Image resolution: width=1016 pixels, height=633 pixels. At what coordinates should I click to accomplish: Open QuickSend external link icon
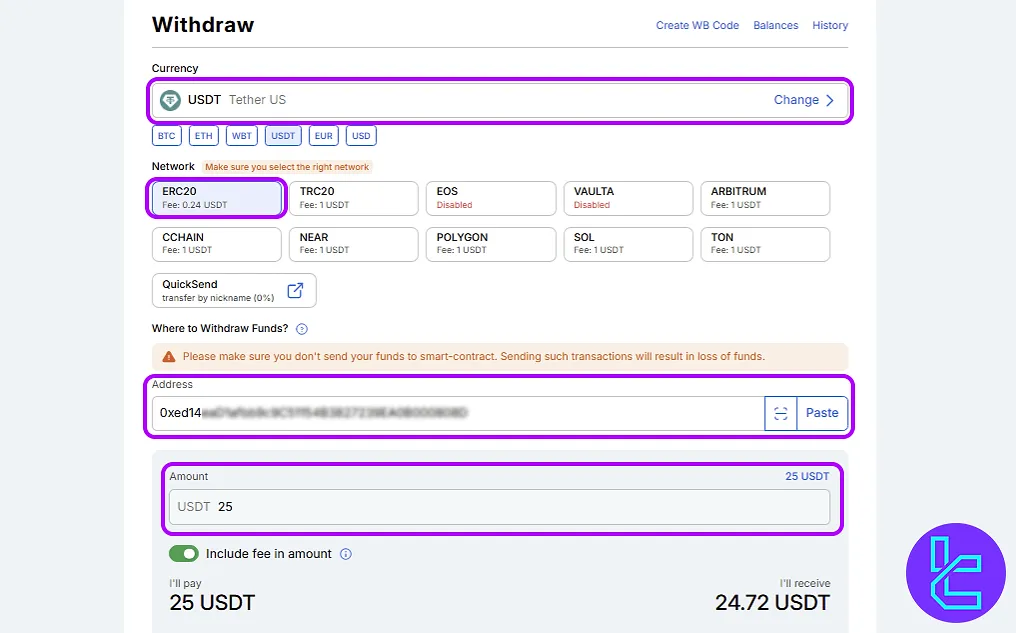click(x=295, y=290)
